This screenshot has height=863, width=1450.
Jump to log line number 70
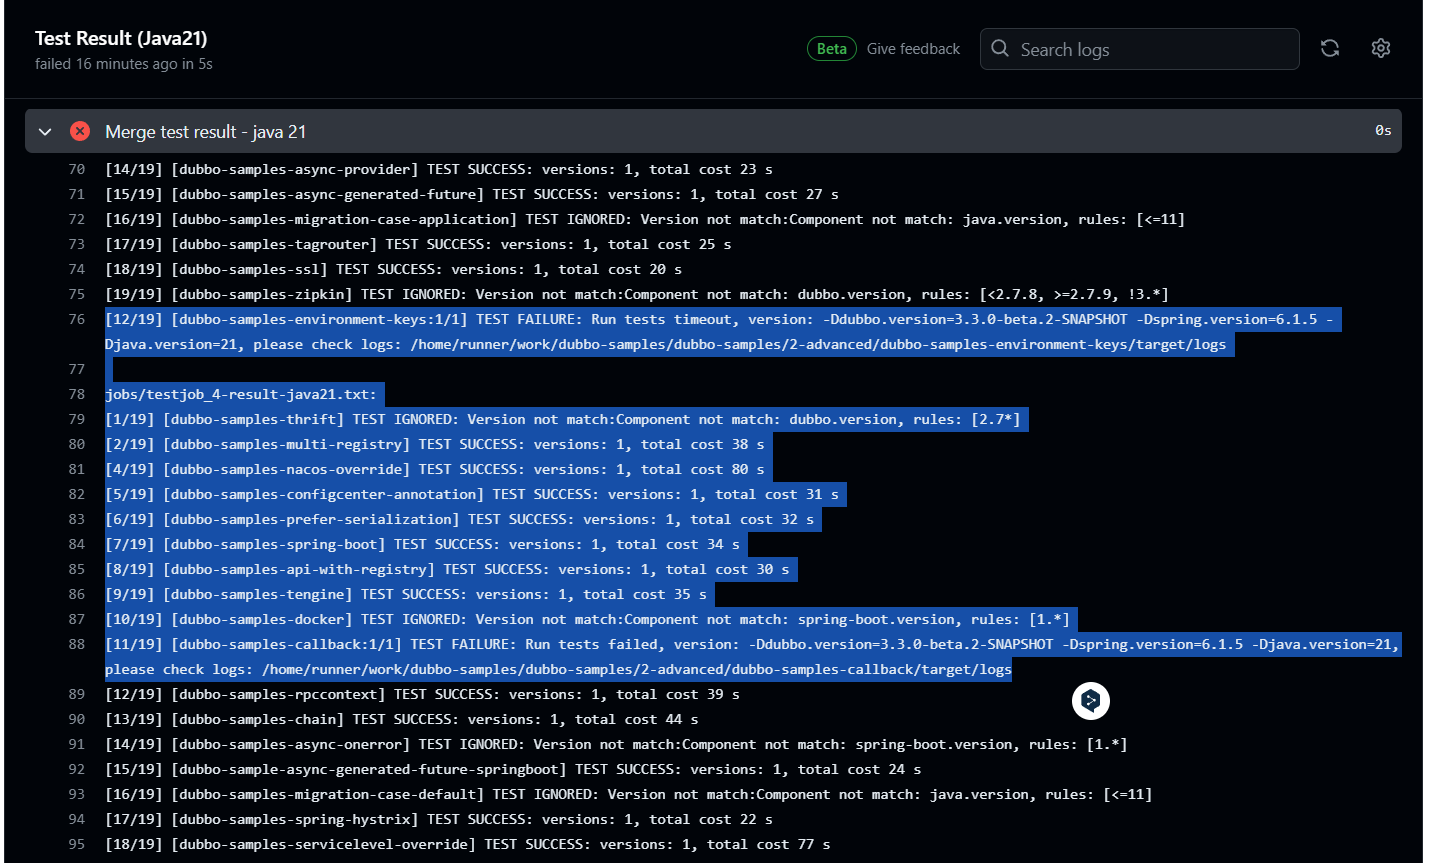(77, 169)
